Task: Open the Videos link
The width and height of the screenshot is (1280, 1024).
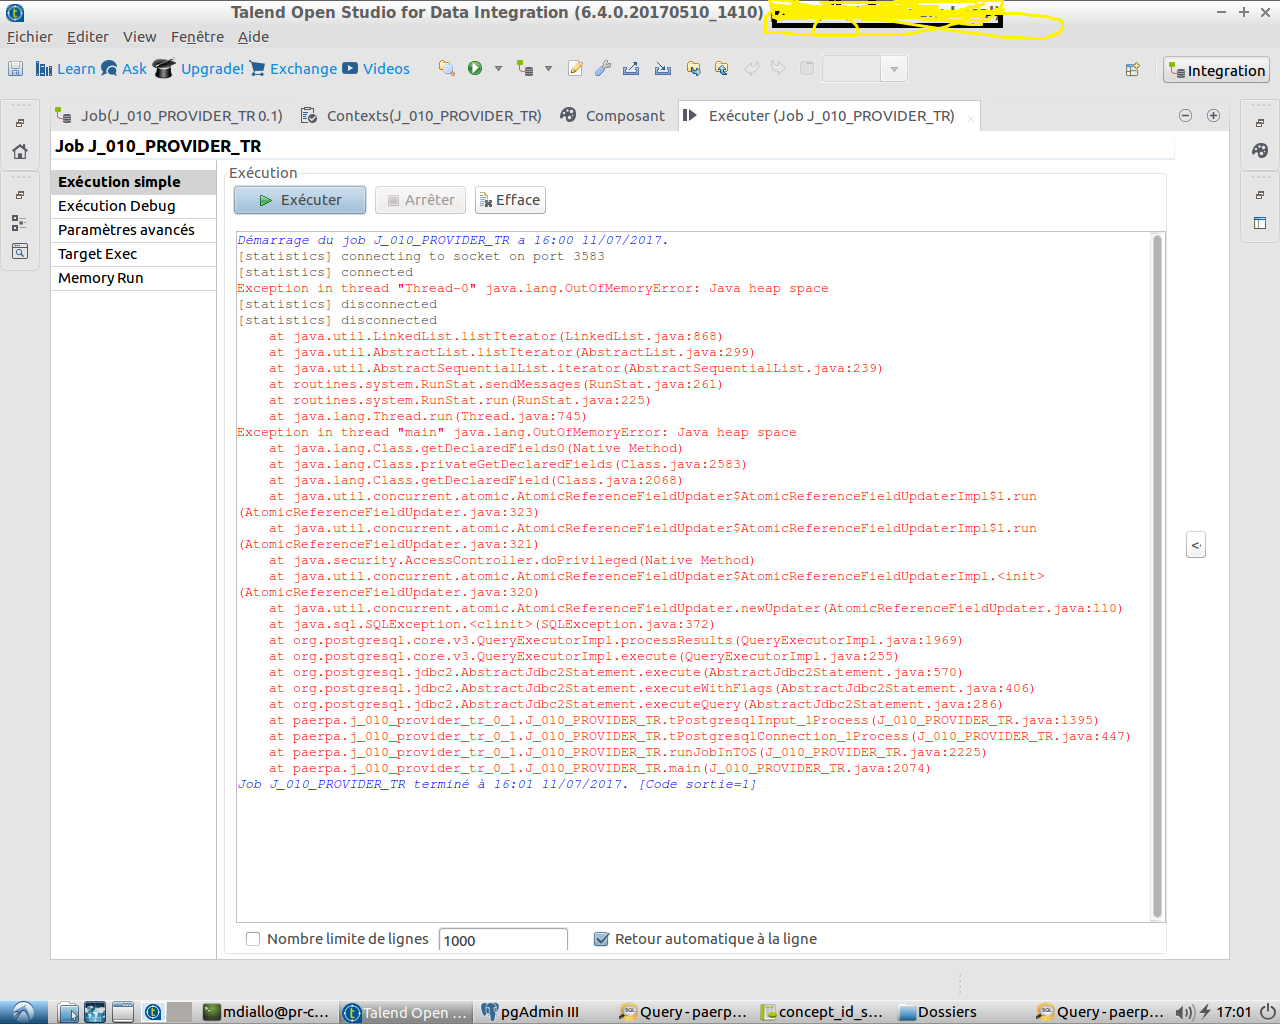Action: tap(376, 69)
